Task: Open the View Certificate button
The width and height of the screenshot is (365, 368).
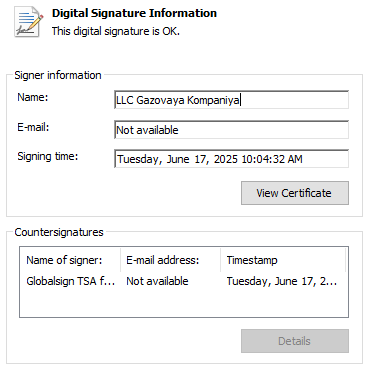Action: click(295, 193)
